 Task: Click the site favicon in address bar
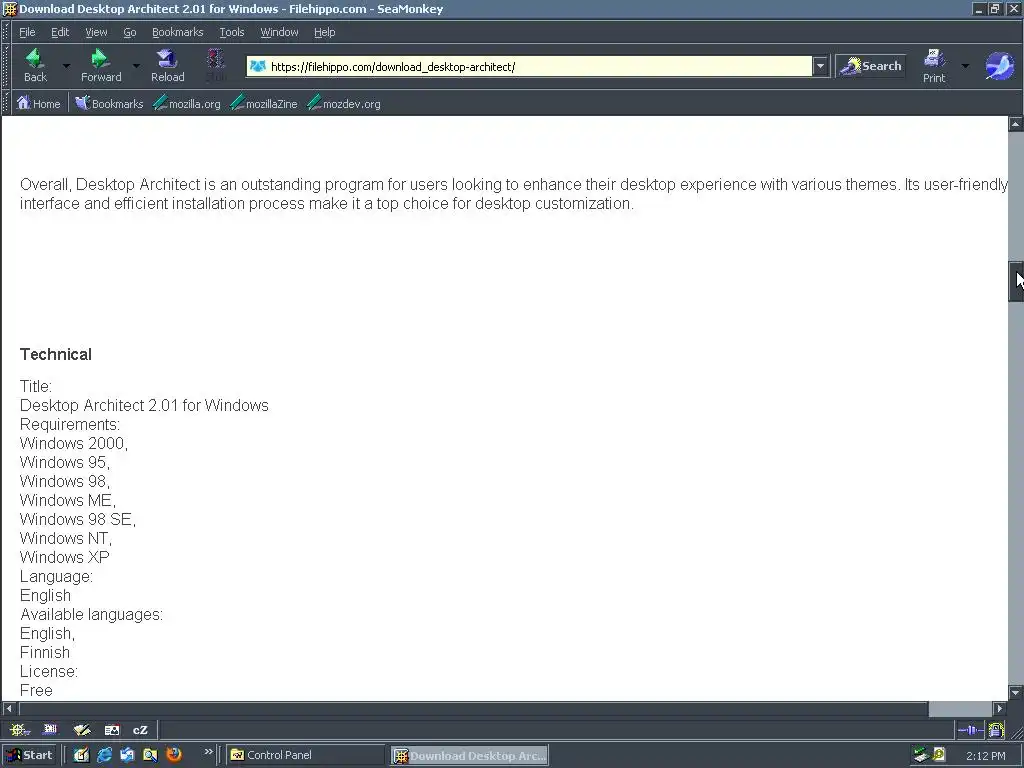[x=258, y=66]
